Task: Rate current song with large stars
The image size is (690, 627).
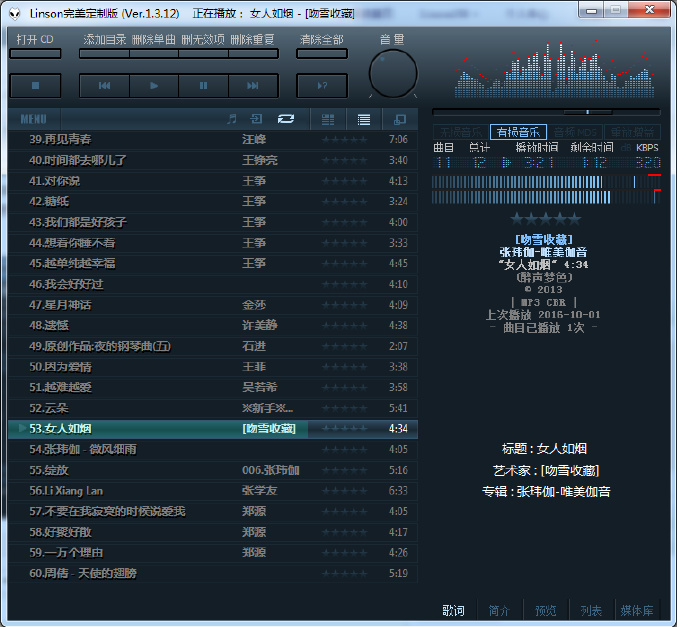Action: tap(546, 218)
